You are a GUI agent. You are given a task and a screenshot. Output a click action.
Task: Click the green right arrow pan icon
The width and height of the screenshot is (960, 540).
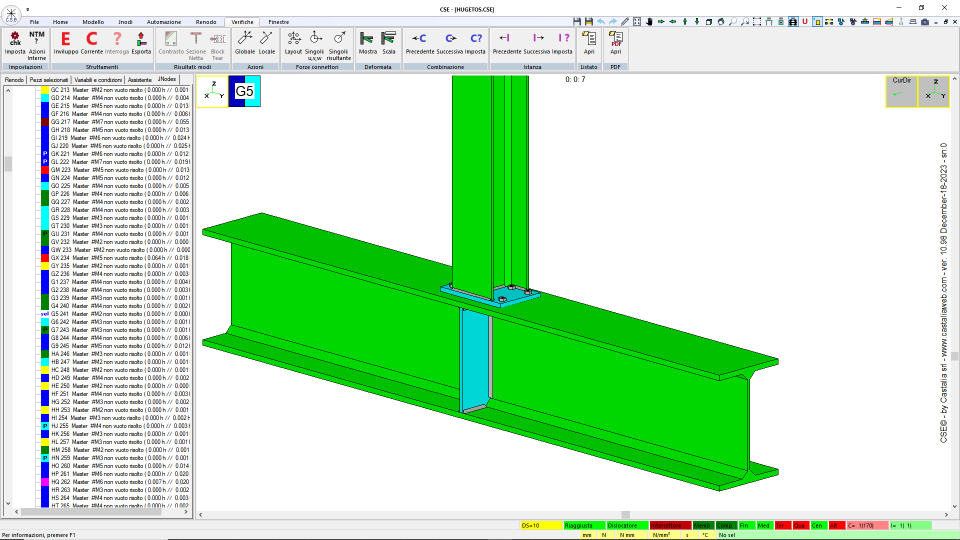661,21
